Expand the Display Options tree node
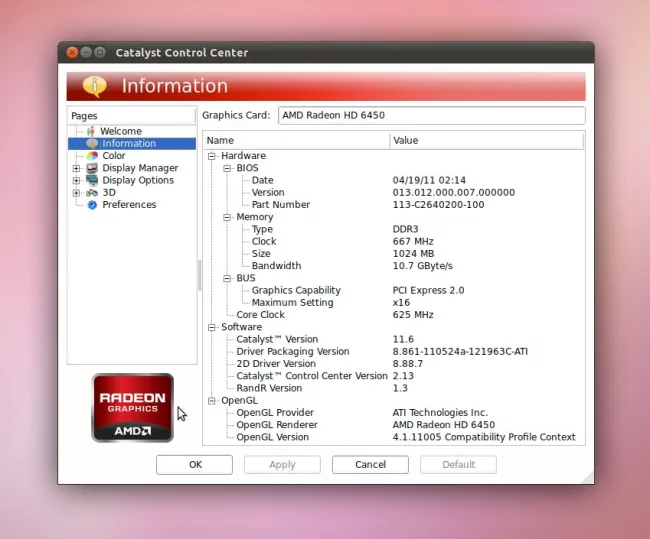This screenshot has width=650, height=539. (x=76, y=180)
